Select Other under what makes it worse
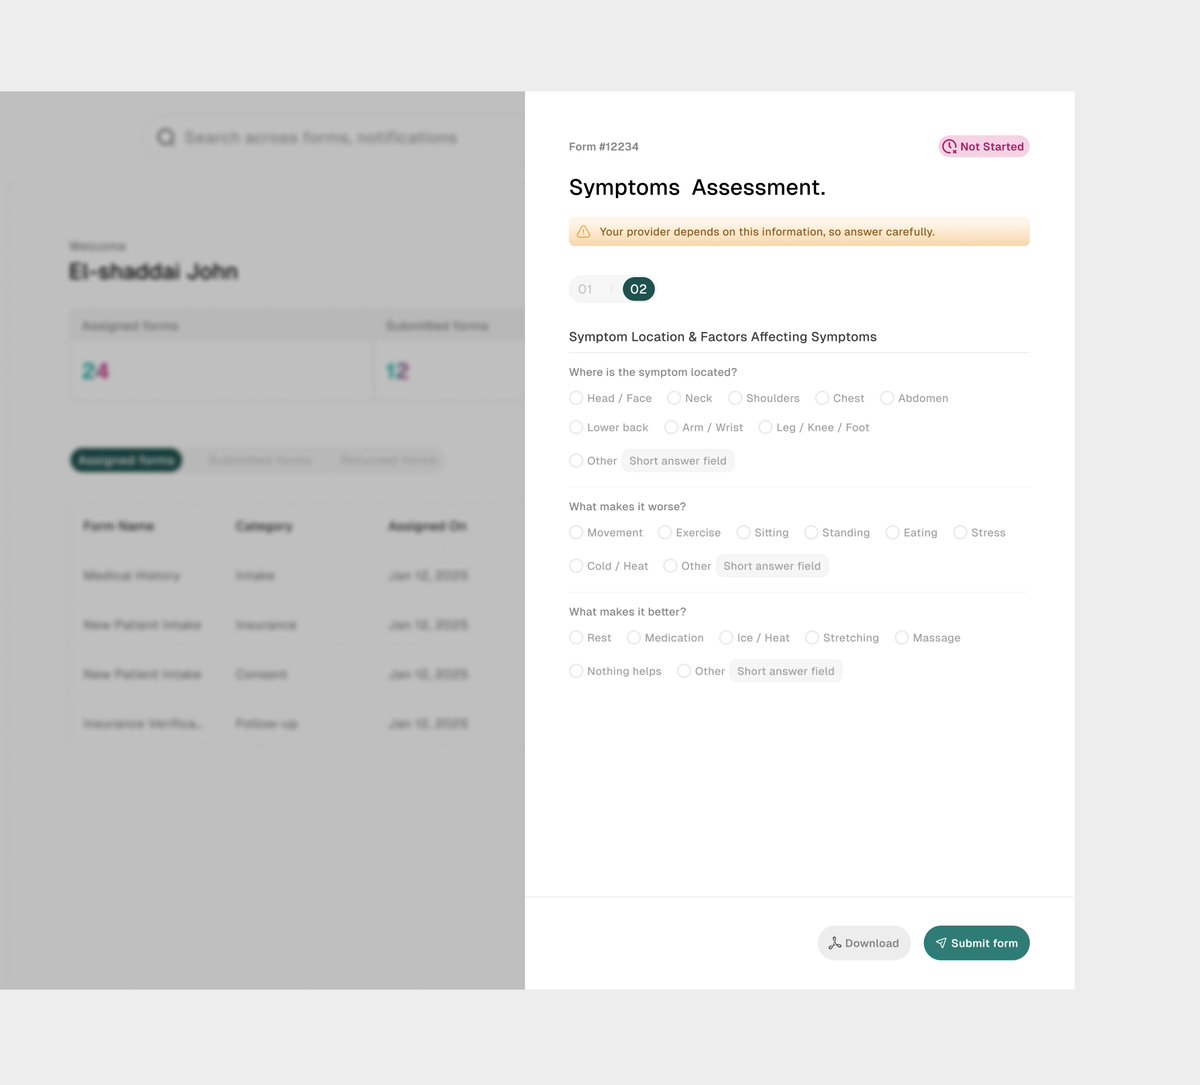 coord(670,566)
